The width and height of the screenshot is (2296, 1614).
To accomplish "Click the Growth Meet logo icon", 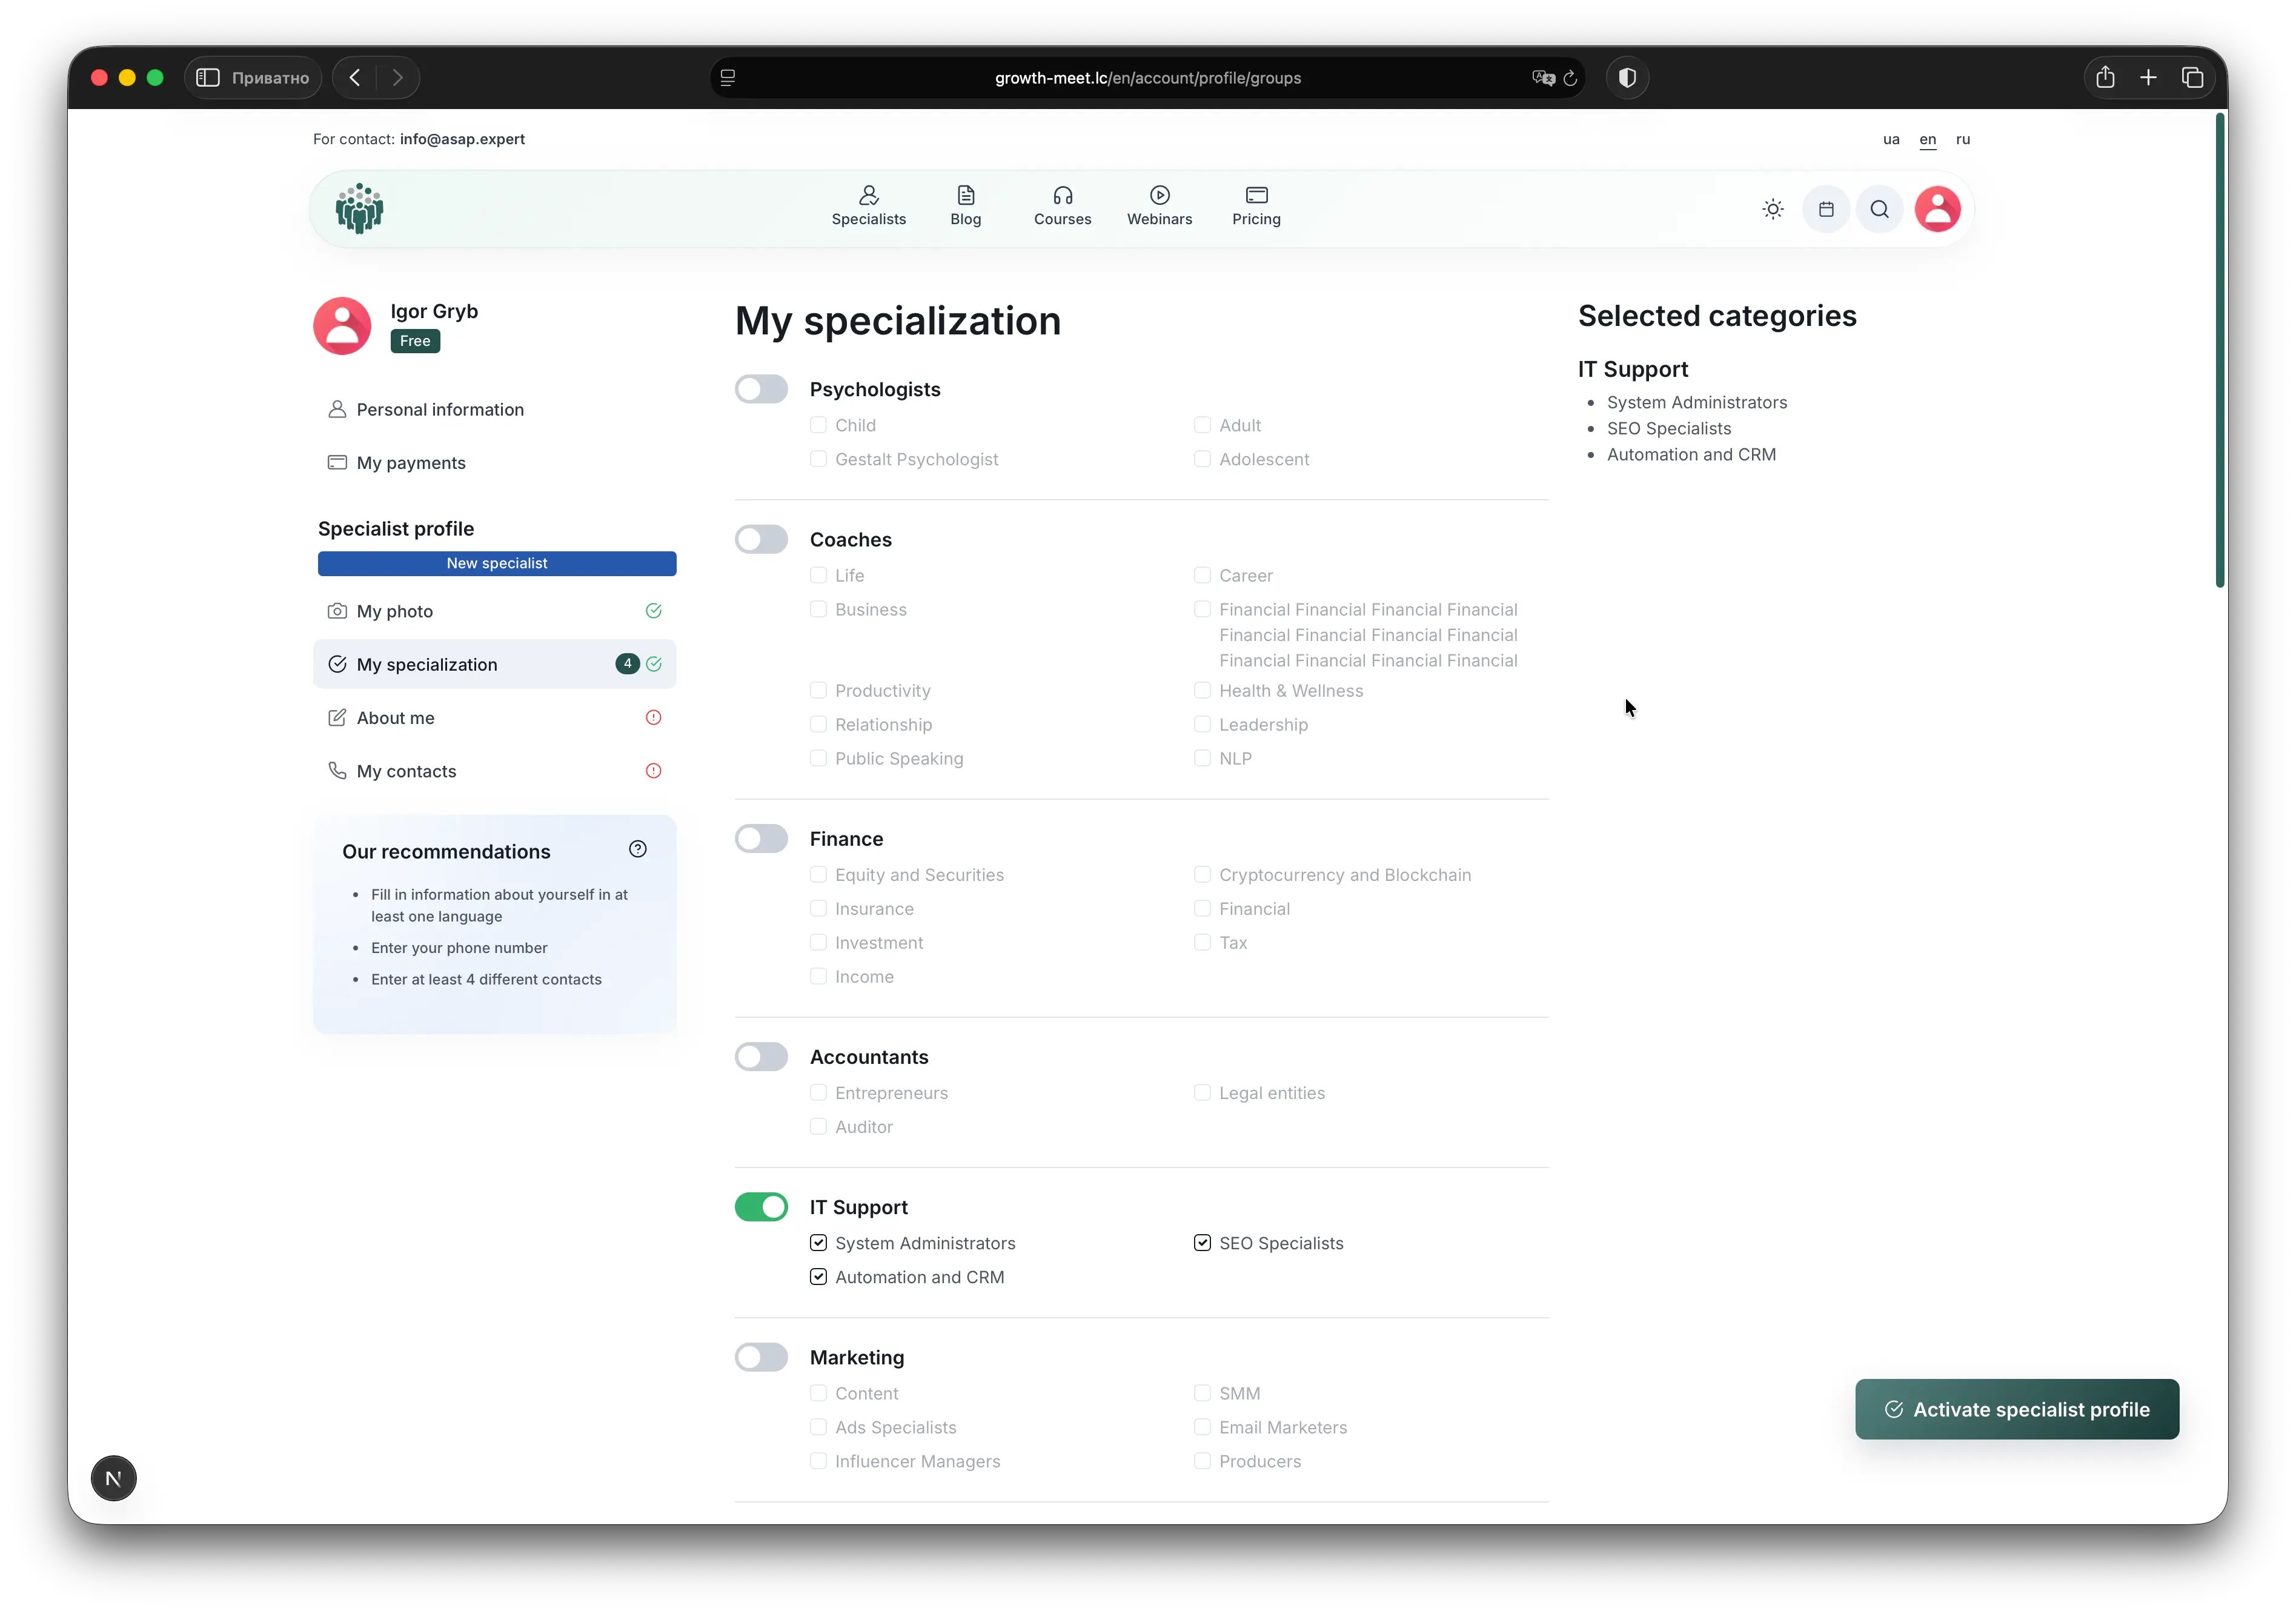I will 359,208.
